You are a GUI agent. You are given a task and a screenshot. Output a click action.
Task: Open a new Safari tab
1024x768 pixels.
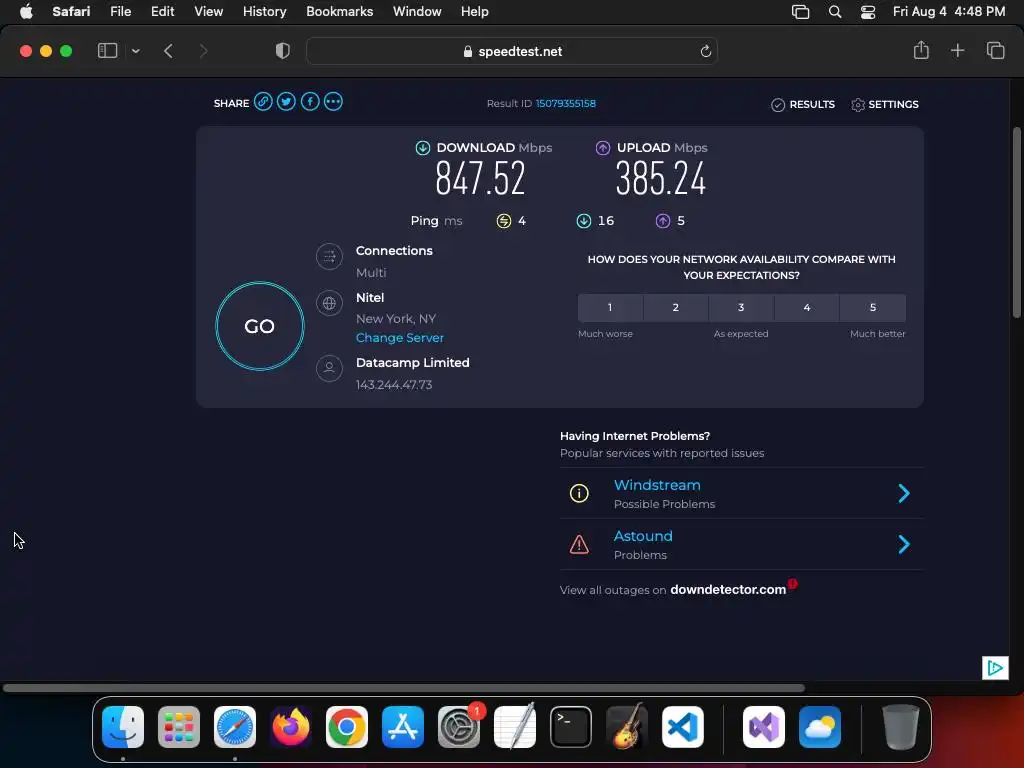point(957,50)
